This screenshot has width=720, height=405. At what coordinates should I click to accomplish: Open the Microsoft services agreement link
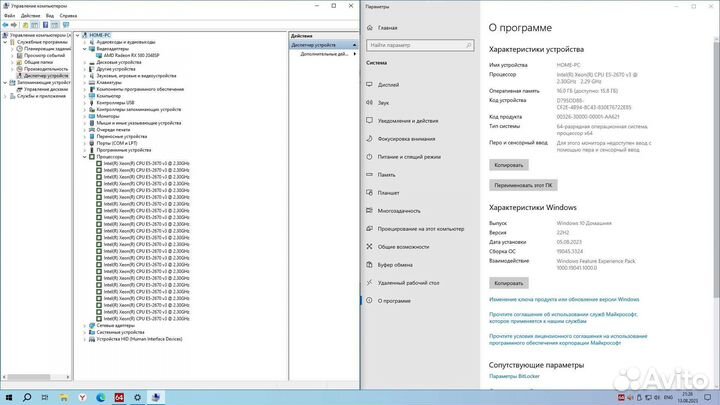(x=563, y=318)
